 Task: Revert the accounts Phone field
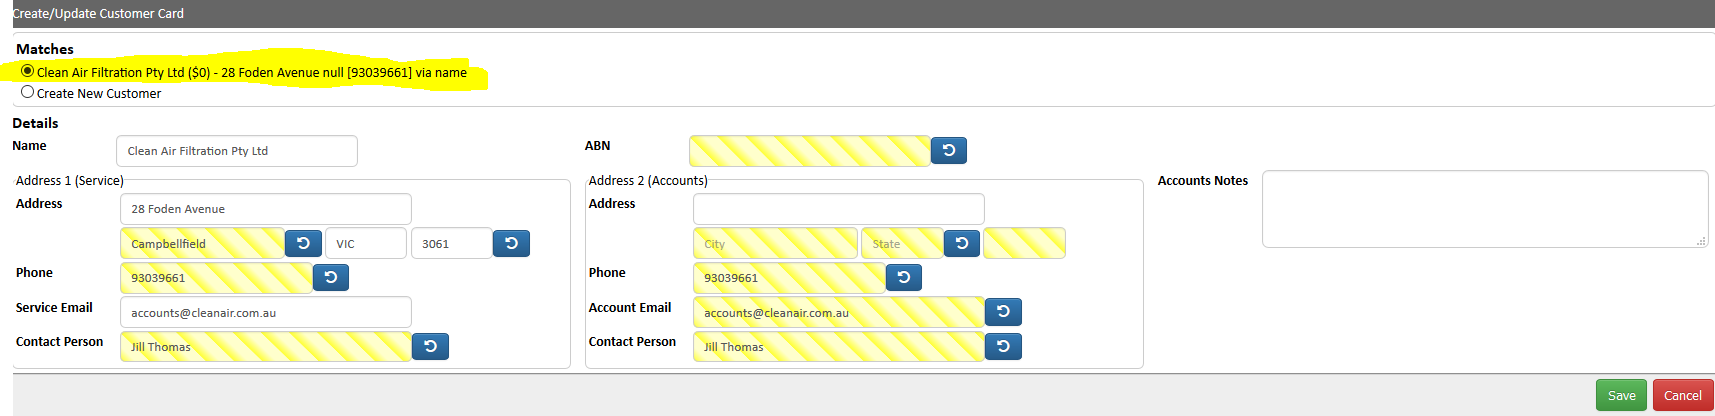tap(903, 278)
